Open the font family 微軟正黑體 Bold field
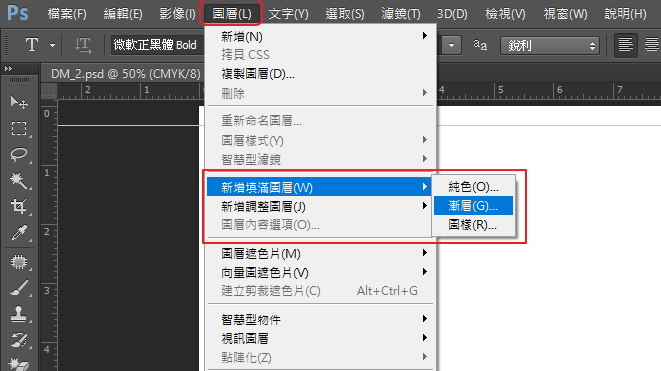Screen dimensions: 661x371 click(157, 45)
